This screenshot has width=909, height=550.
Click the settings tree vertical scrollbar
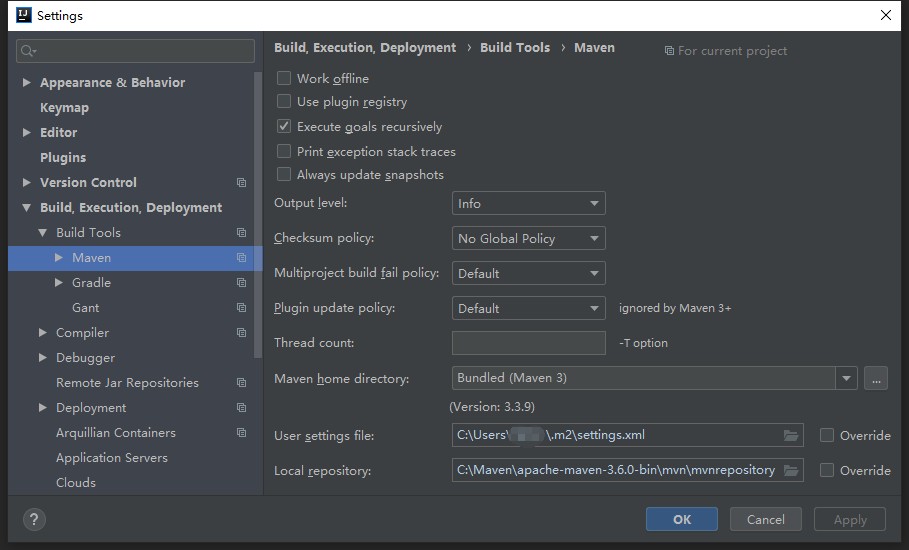point(258,214)
